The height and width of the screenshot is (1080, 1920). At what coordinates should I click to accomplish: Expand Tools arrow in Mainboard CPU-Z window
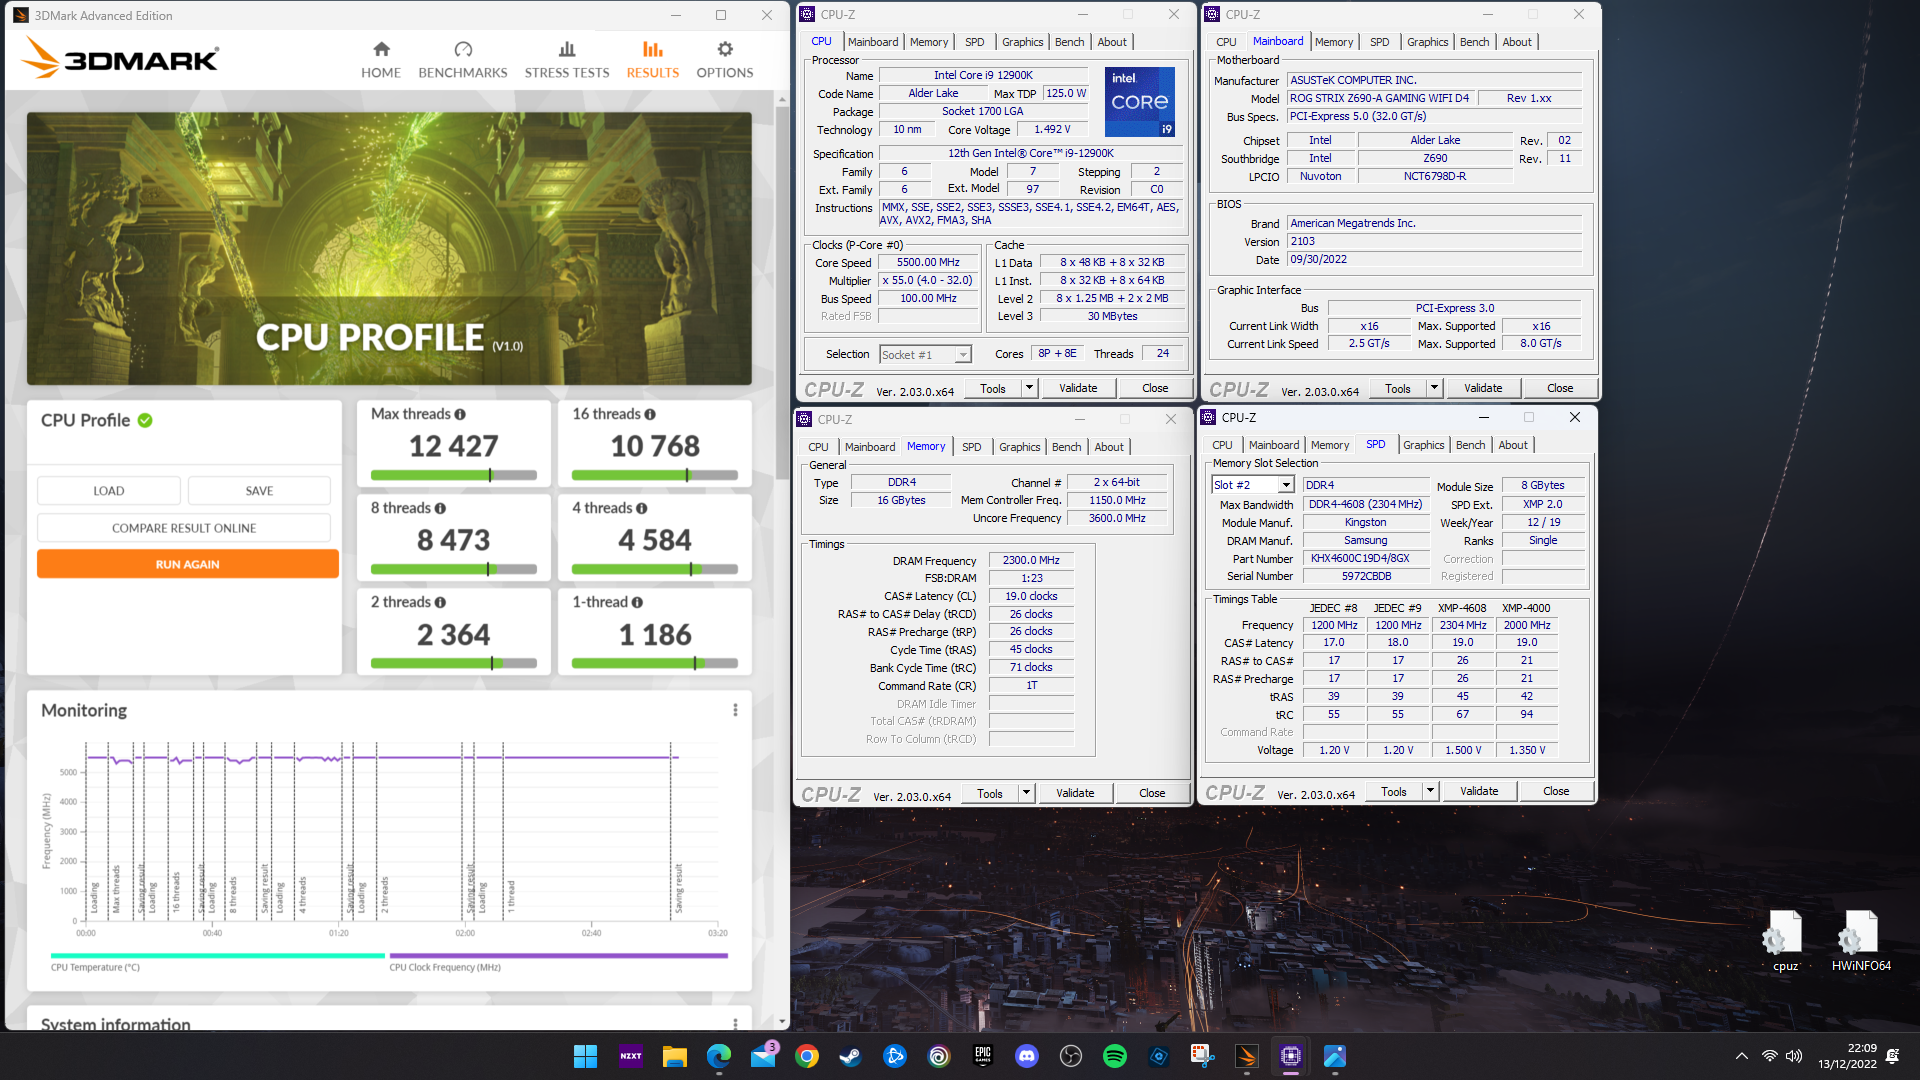pyautogui.click(x=1434, y=388)
